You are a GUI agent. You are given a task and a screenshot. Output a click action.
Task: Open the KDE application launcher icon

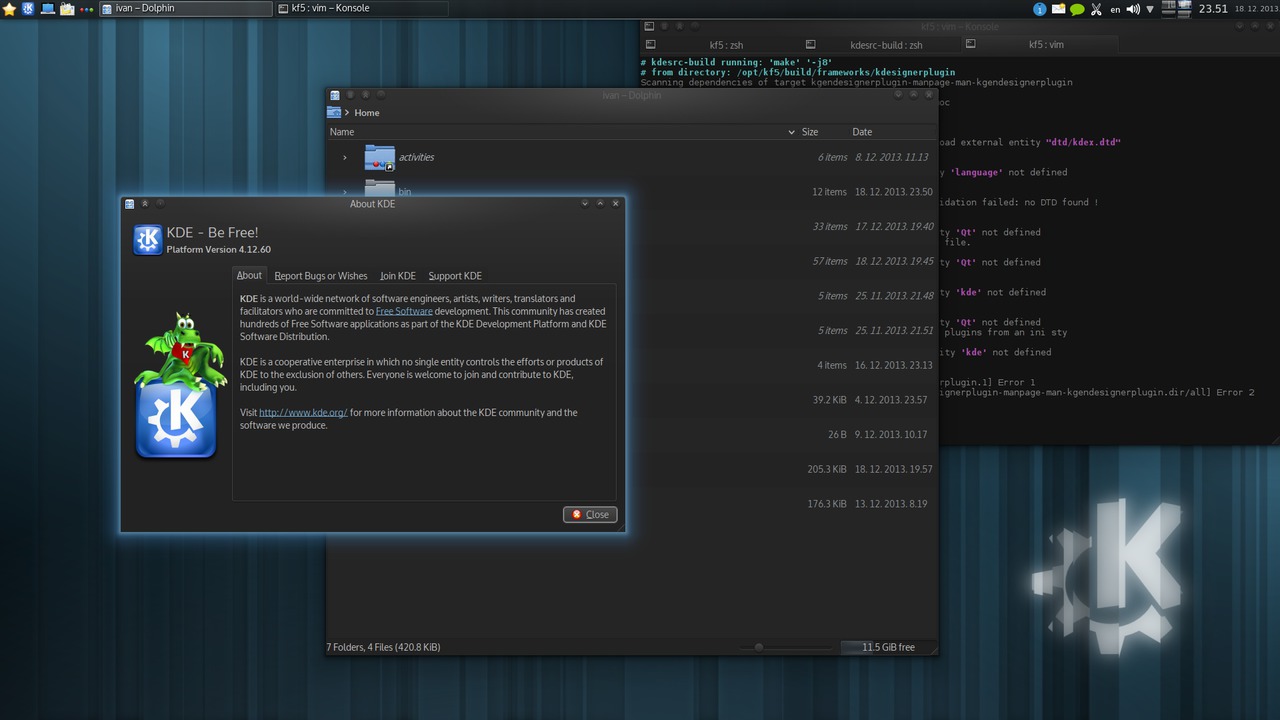28,9
